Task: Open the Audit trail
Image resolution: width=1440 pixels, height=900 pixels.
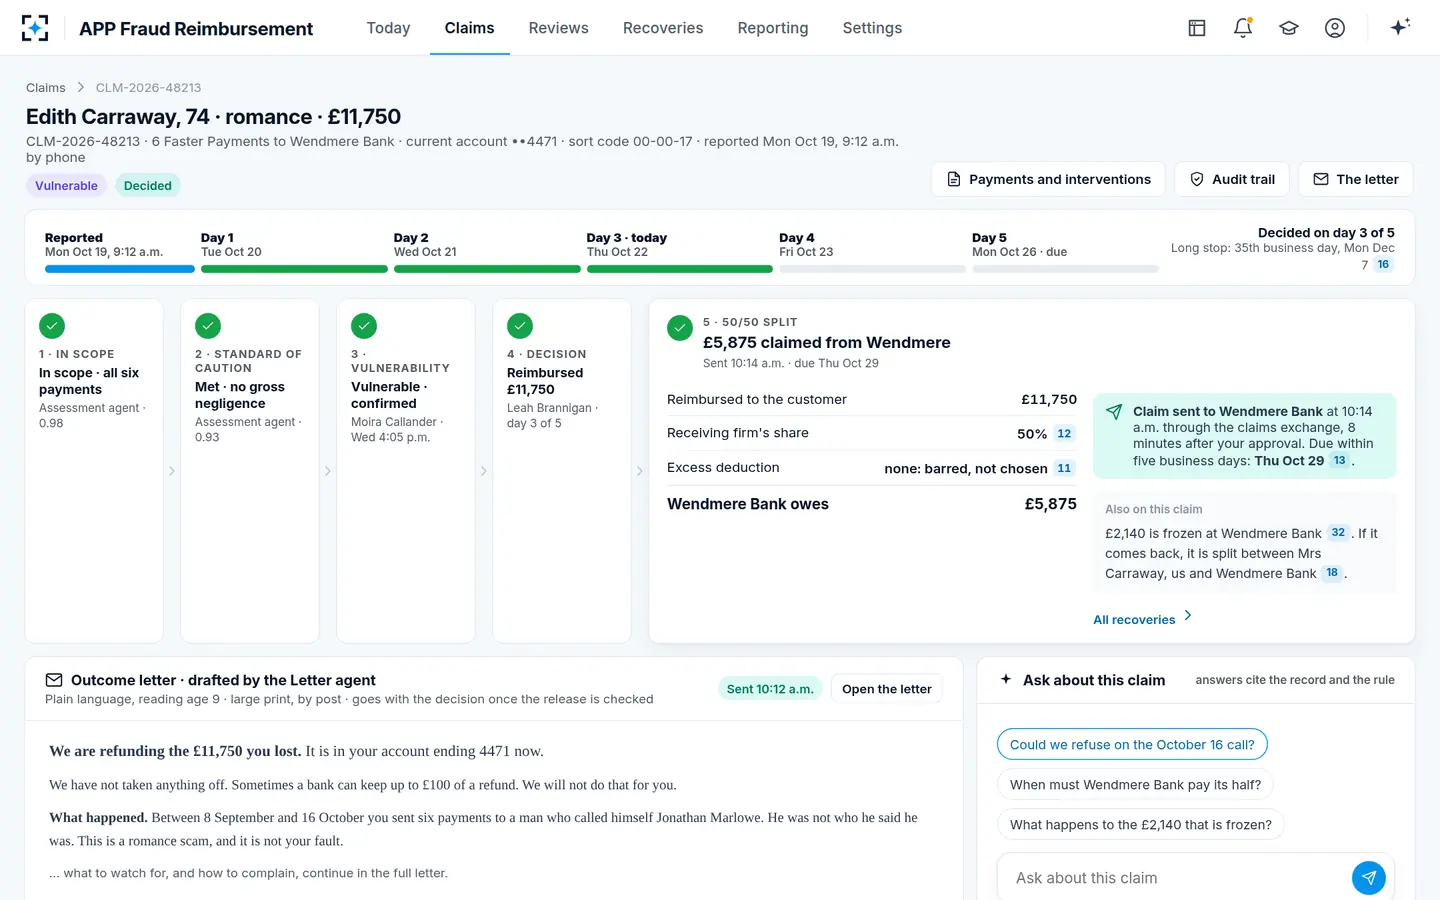Action: tap(1232, 179)
